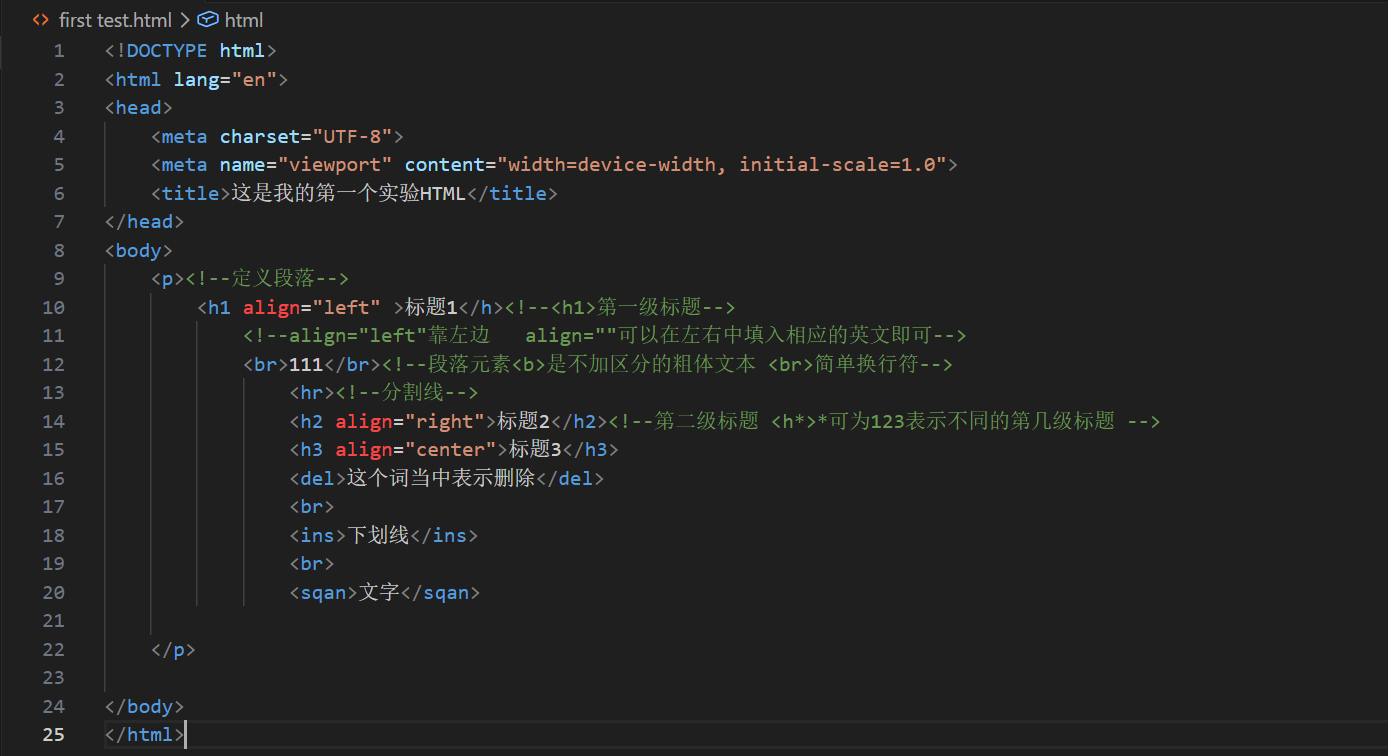Click line number 12 in the gutter
Screen dimensions: 1388x756
coord(53,365)
